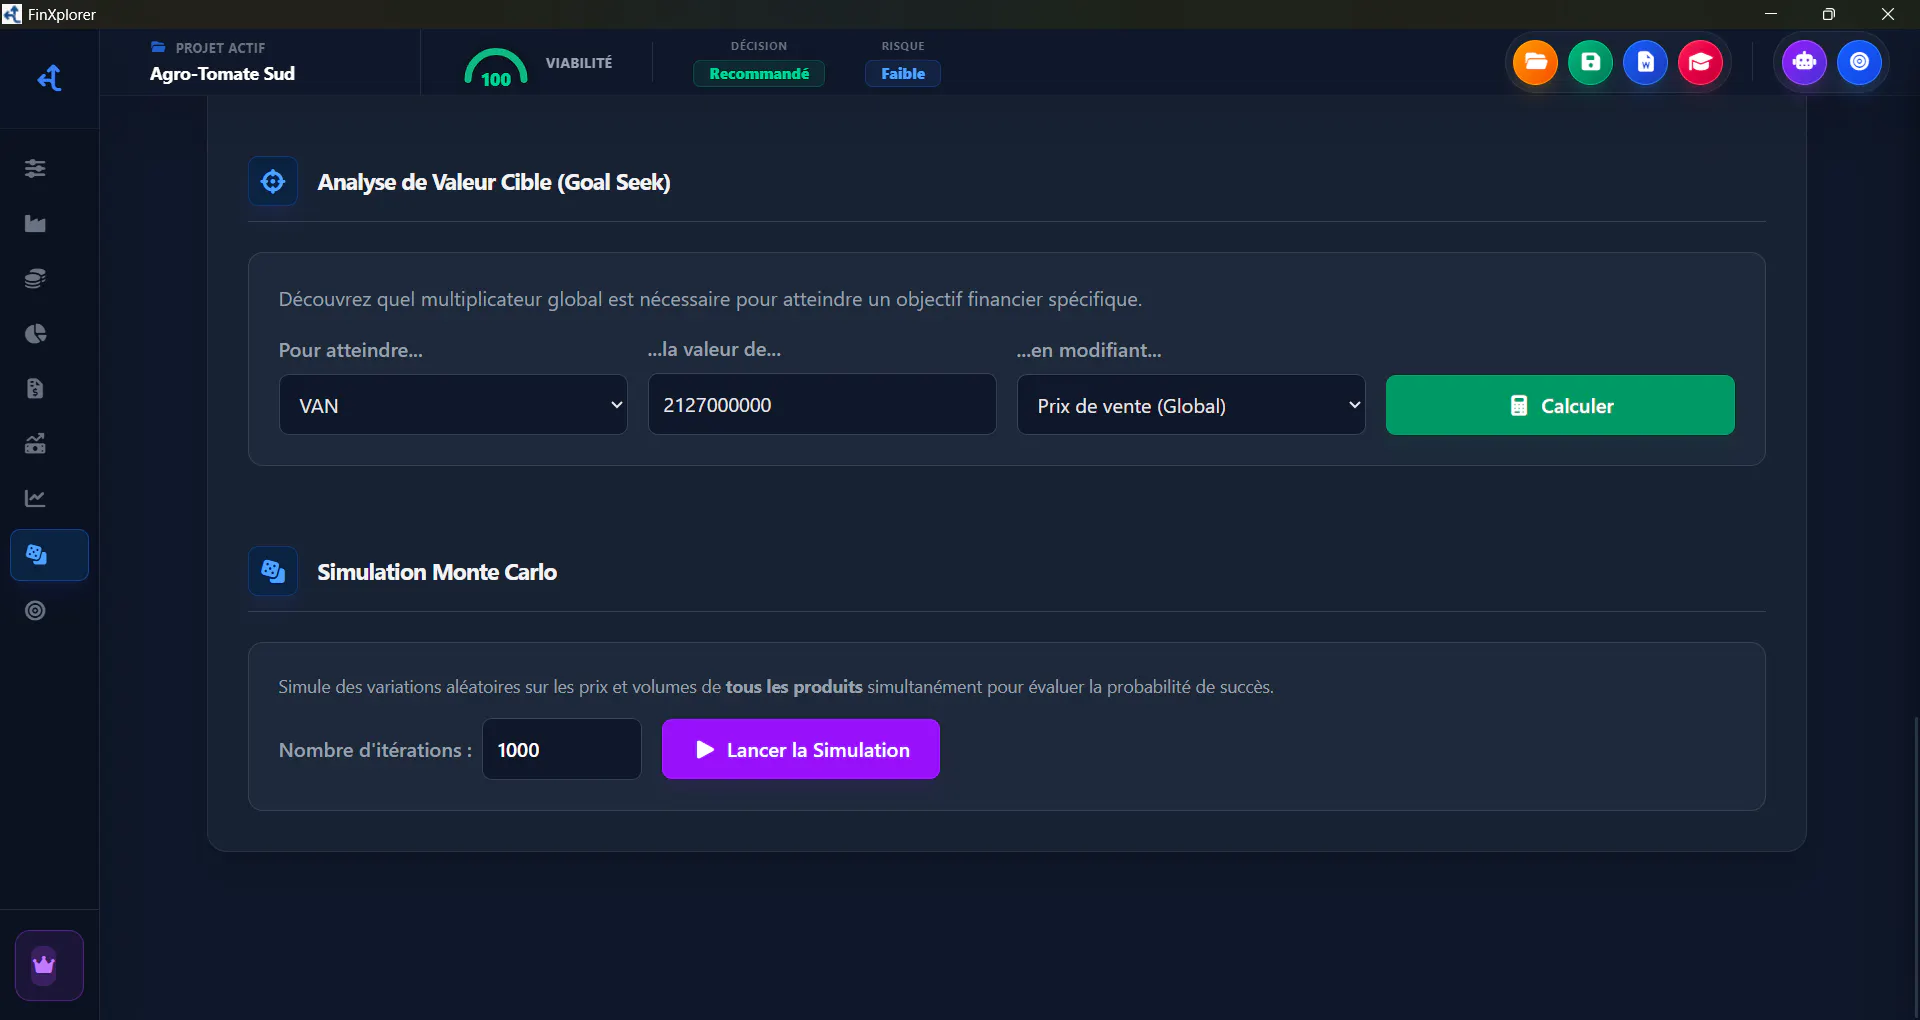Image resolution: width=1920 pixels, height=1020 pixels.
Task: Click the 'Pour atteindre...' label
Action: click(x=351, y=350)
